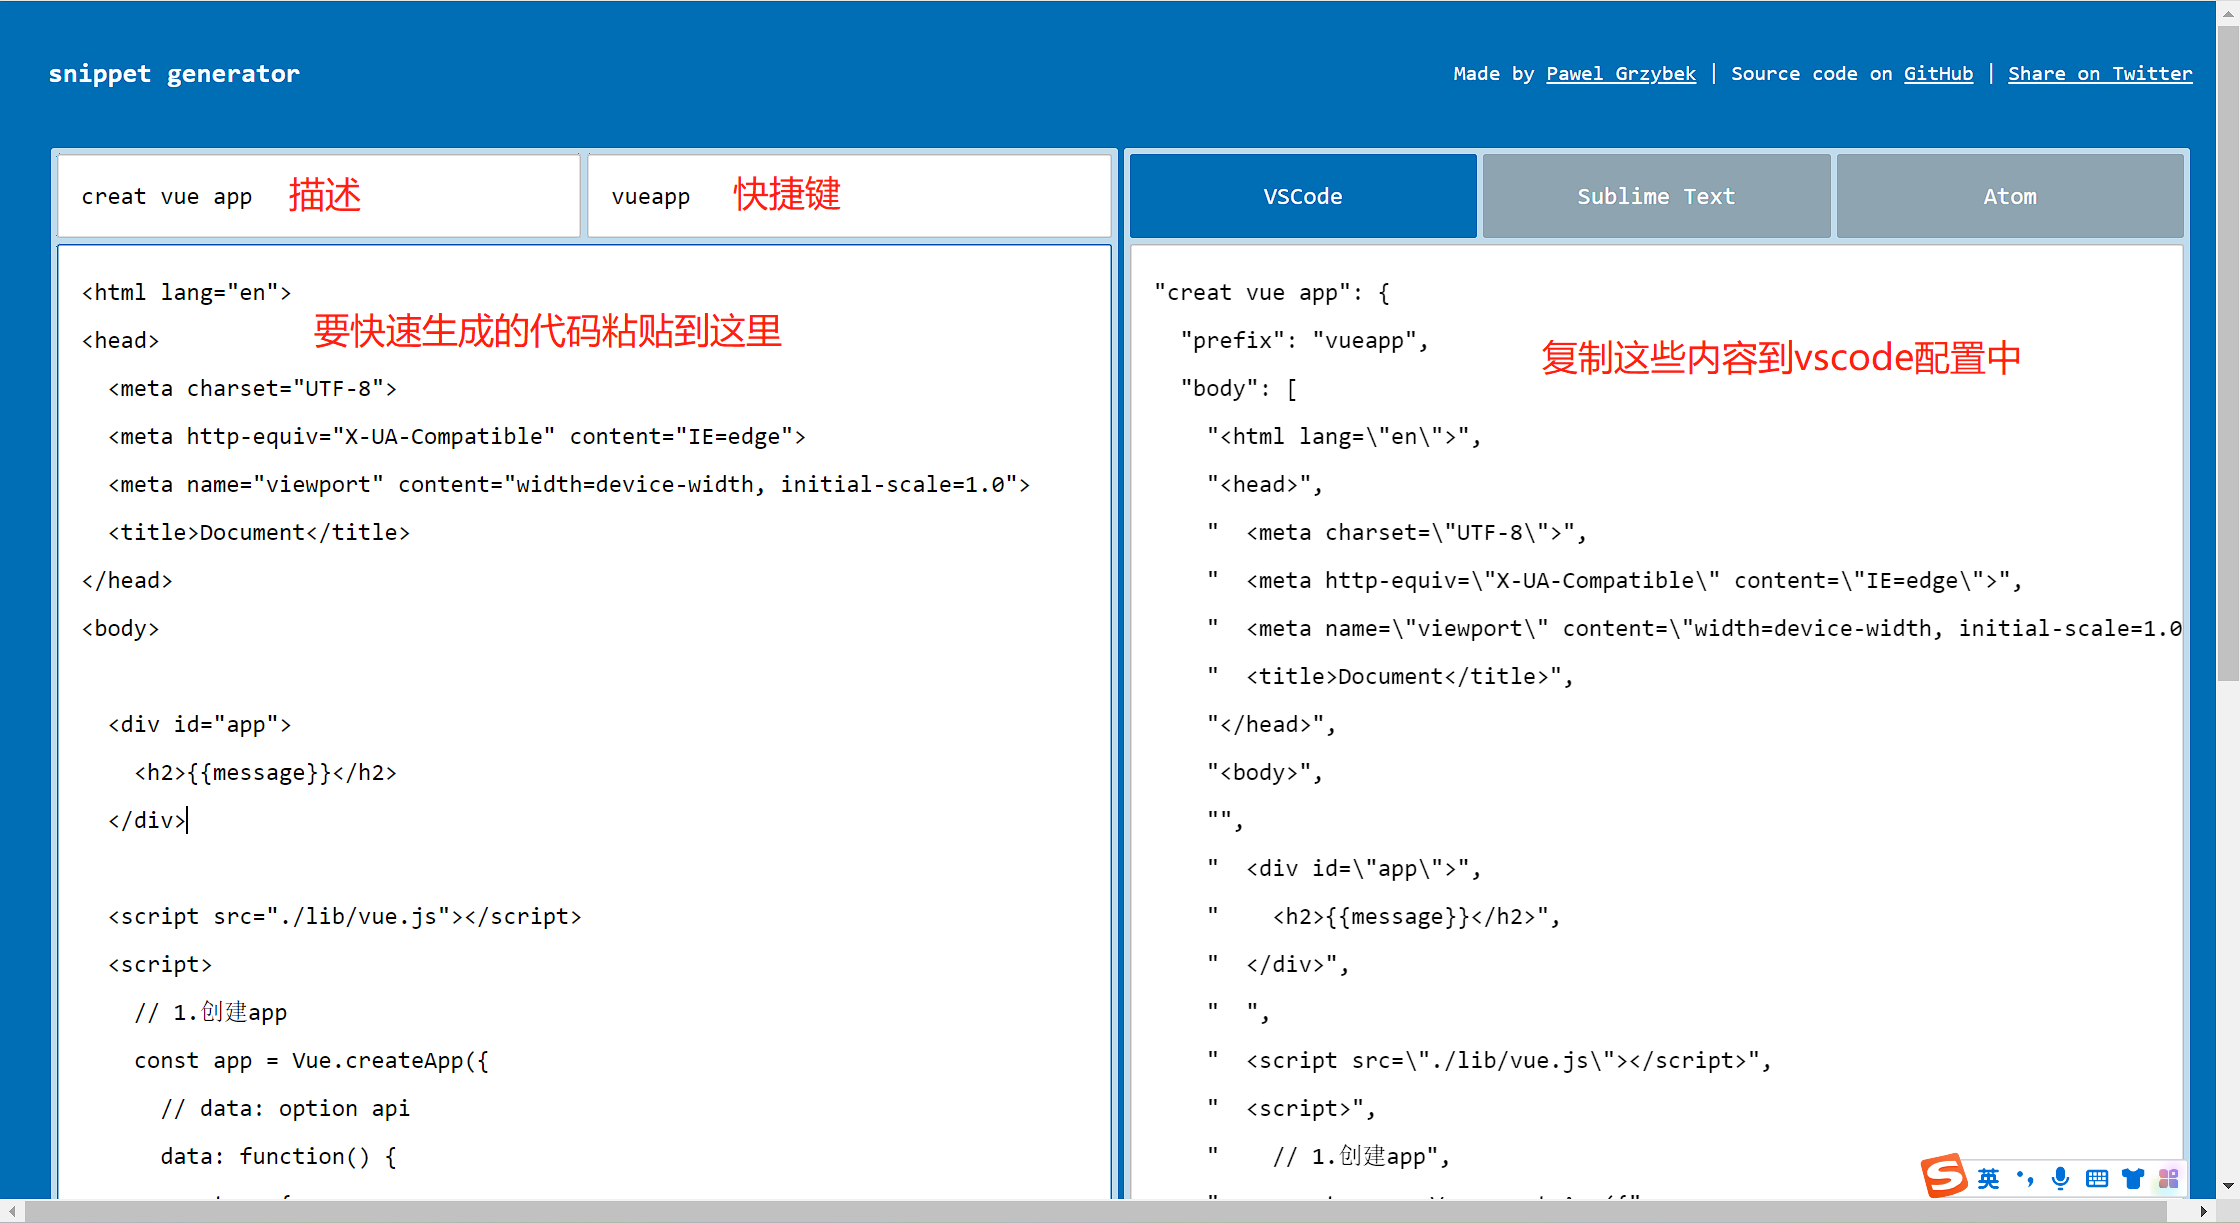The width and height of the screenshot is (2240, 1223).
Task: Click the snippet generator title
Action: point(174,73)
